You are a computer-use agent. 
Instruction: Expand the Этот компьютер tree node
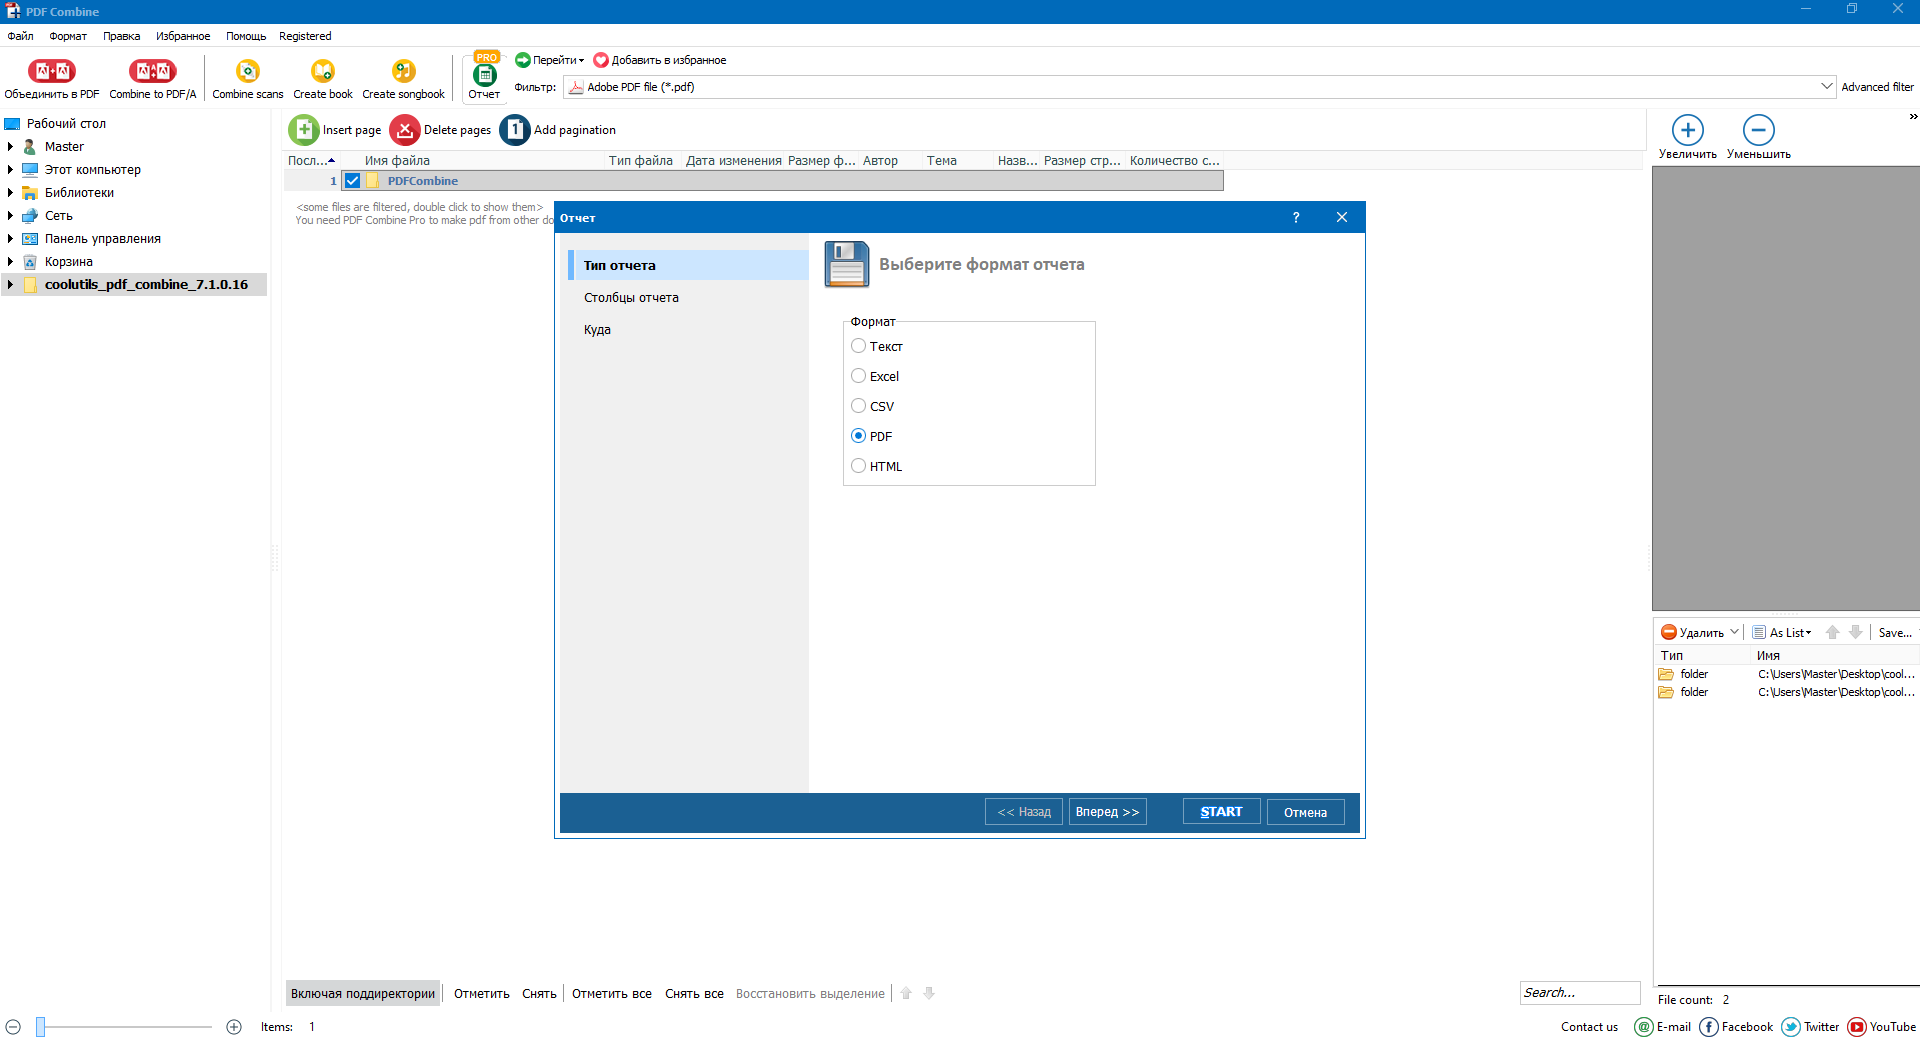pyautogui.click(x=10, y=170)
